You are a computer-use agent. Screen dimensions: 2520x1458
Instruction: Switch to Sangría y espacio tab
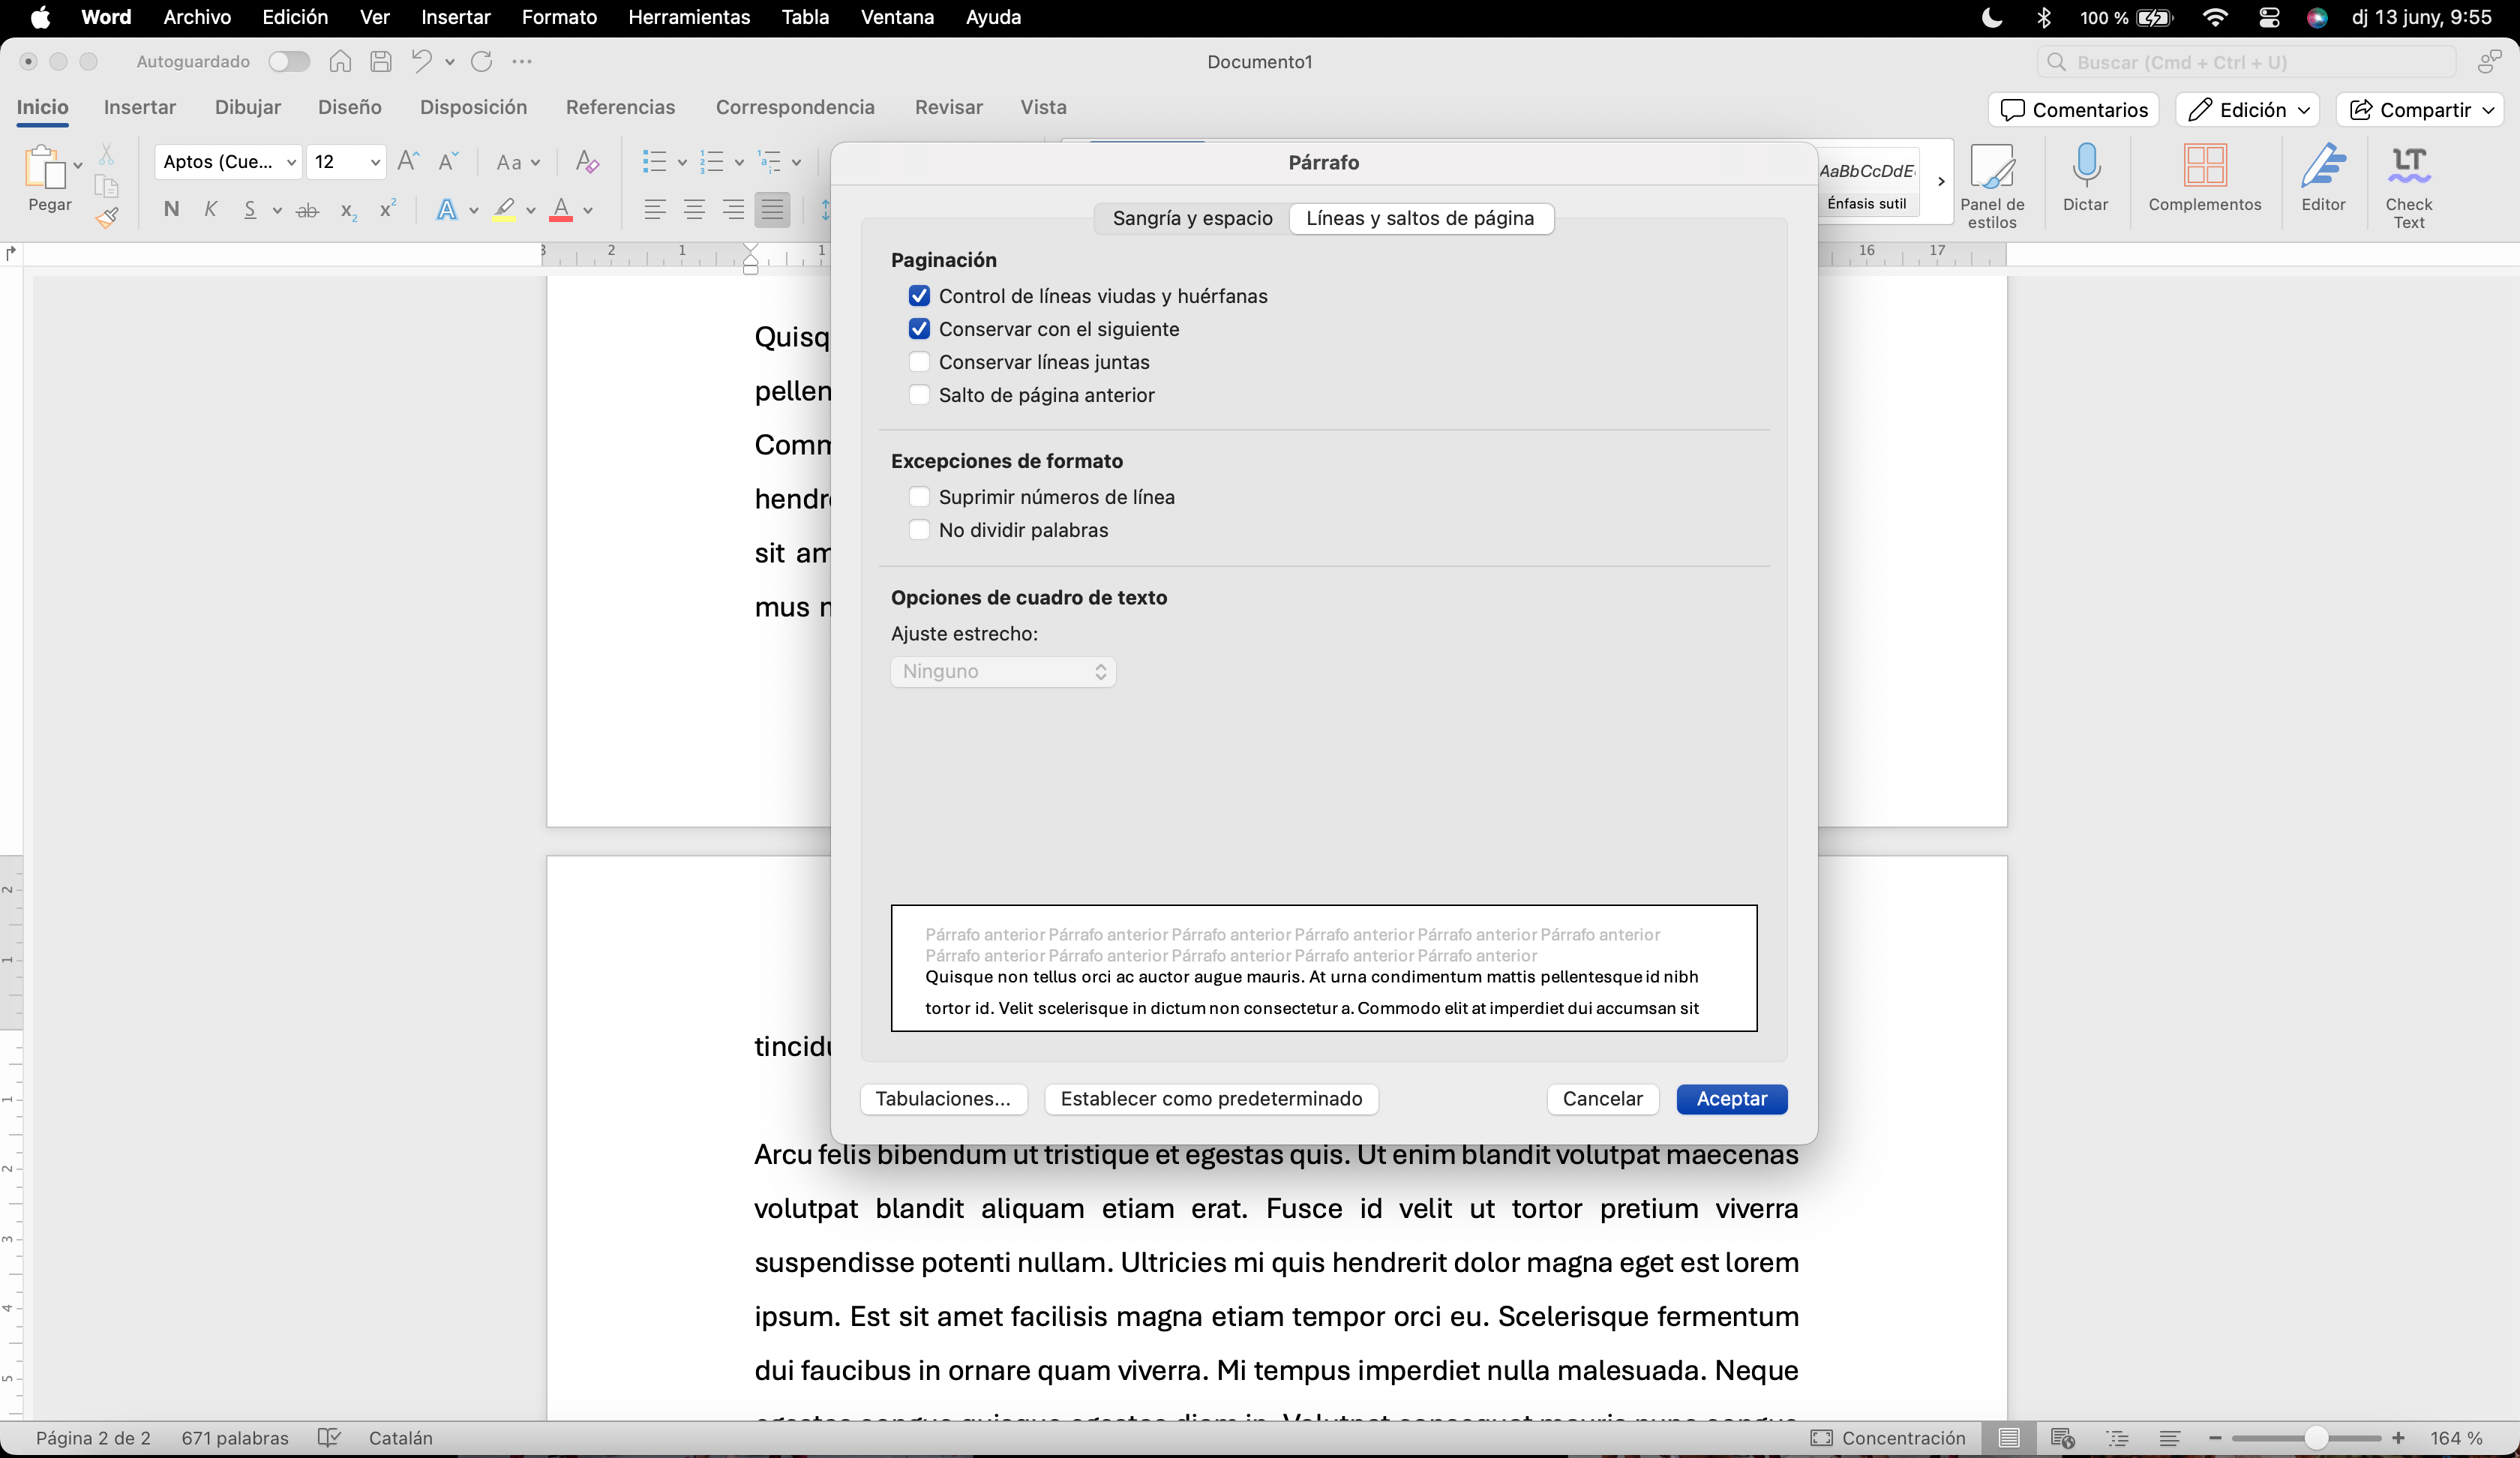[x=1192, y=218]
